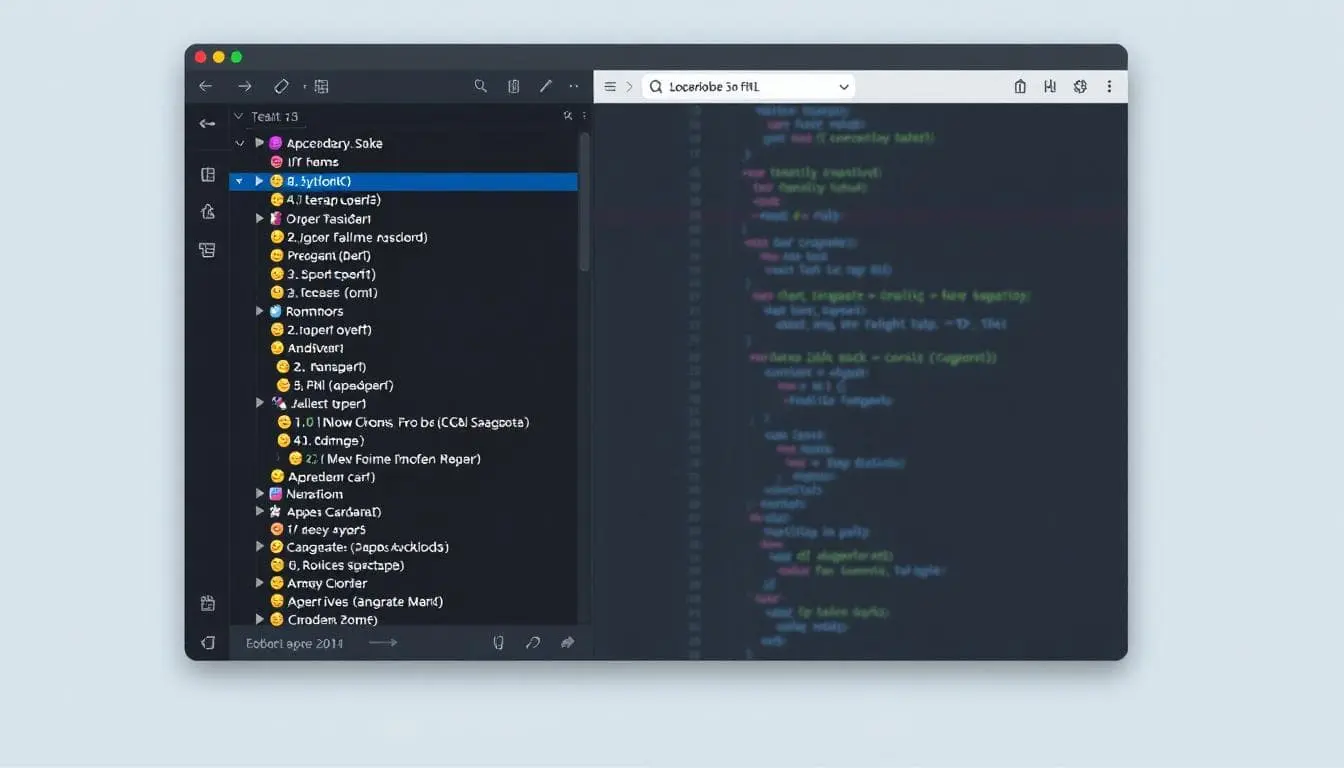Select the pencil edit icon in the toolbar

[546, 86]
